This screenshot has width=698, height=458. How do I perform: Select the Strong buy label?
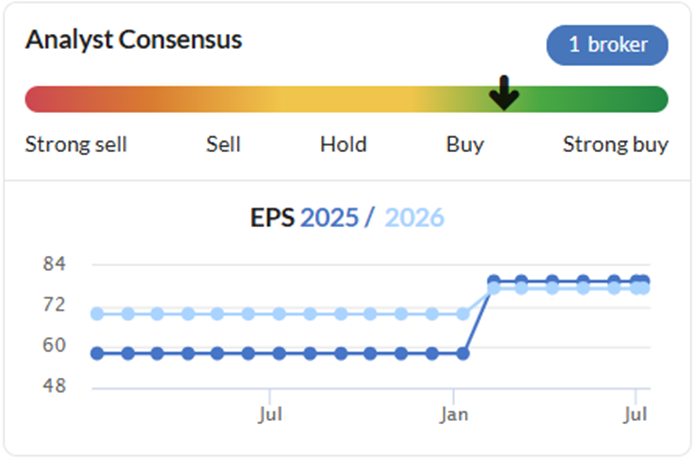click(x=616, y=145)
